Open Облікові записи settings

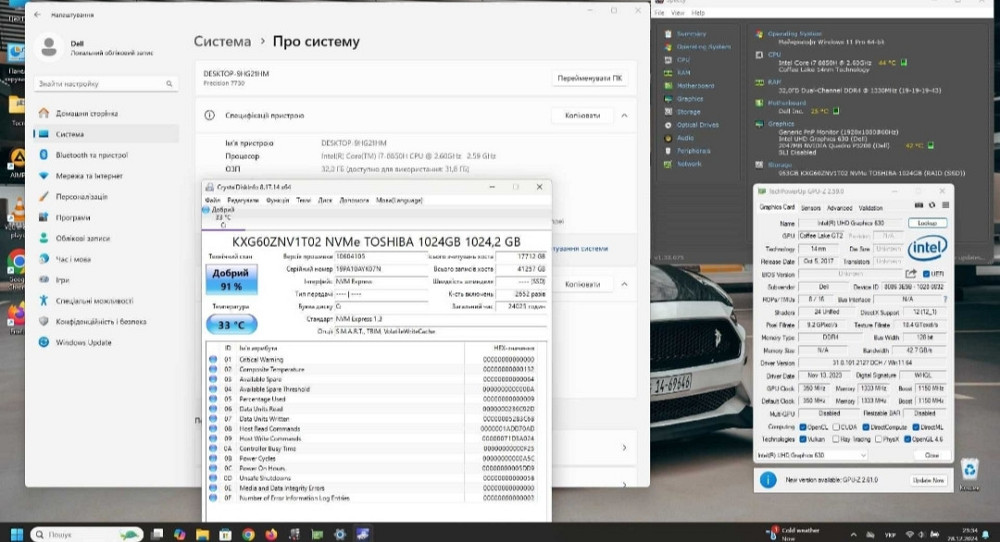click(82, 238)
